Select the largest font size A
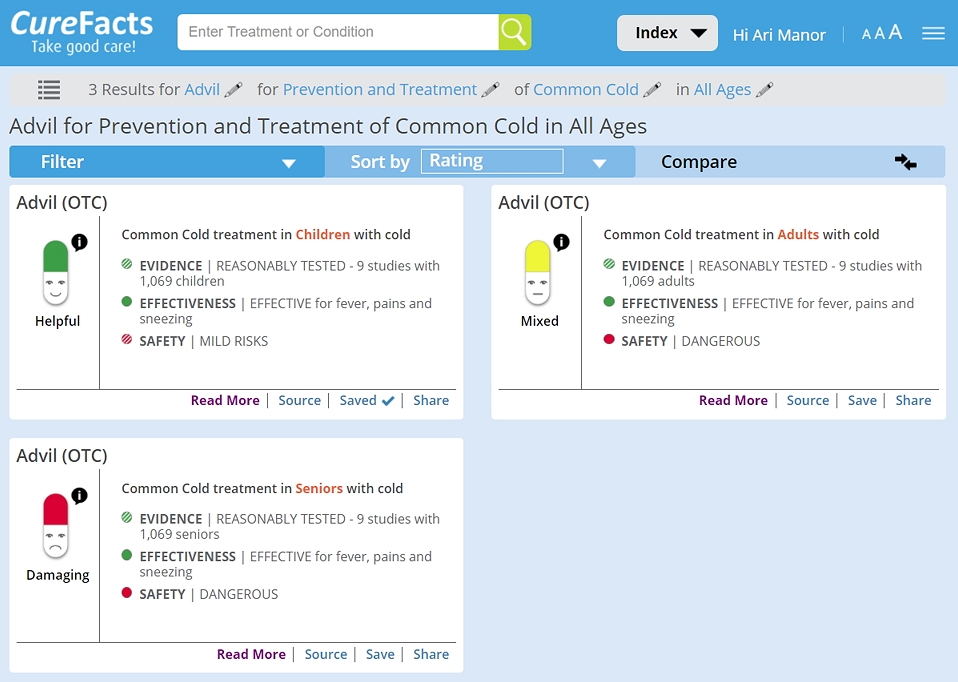Screen dimensions: 958x682 pyautogui.click(x=895, y=32)
